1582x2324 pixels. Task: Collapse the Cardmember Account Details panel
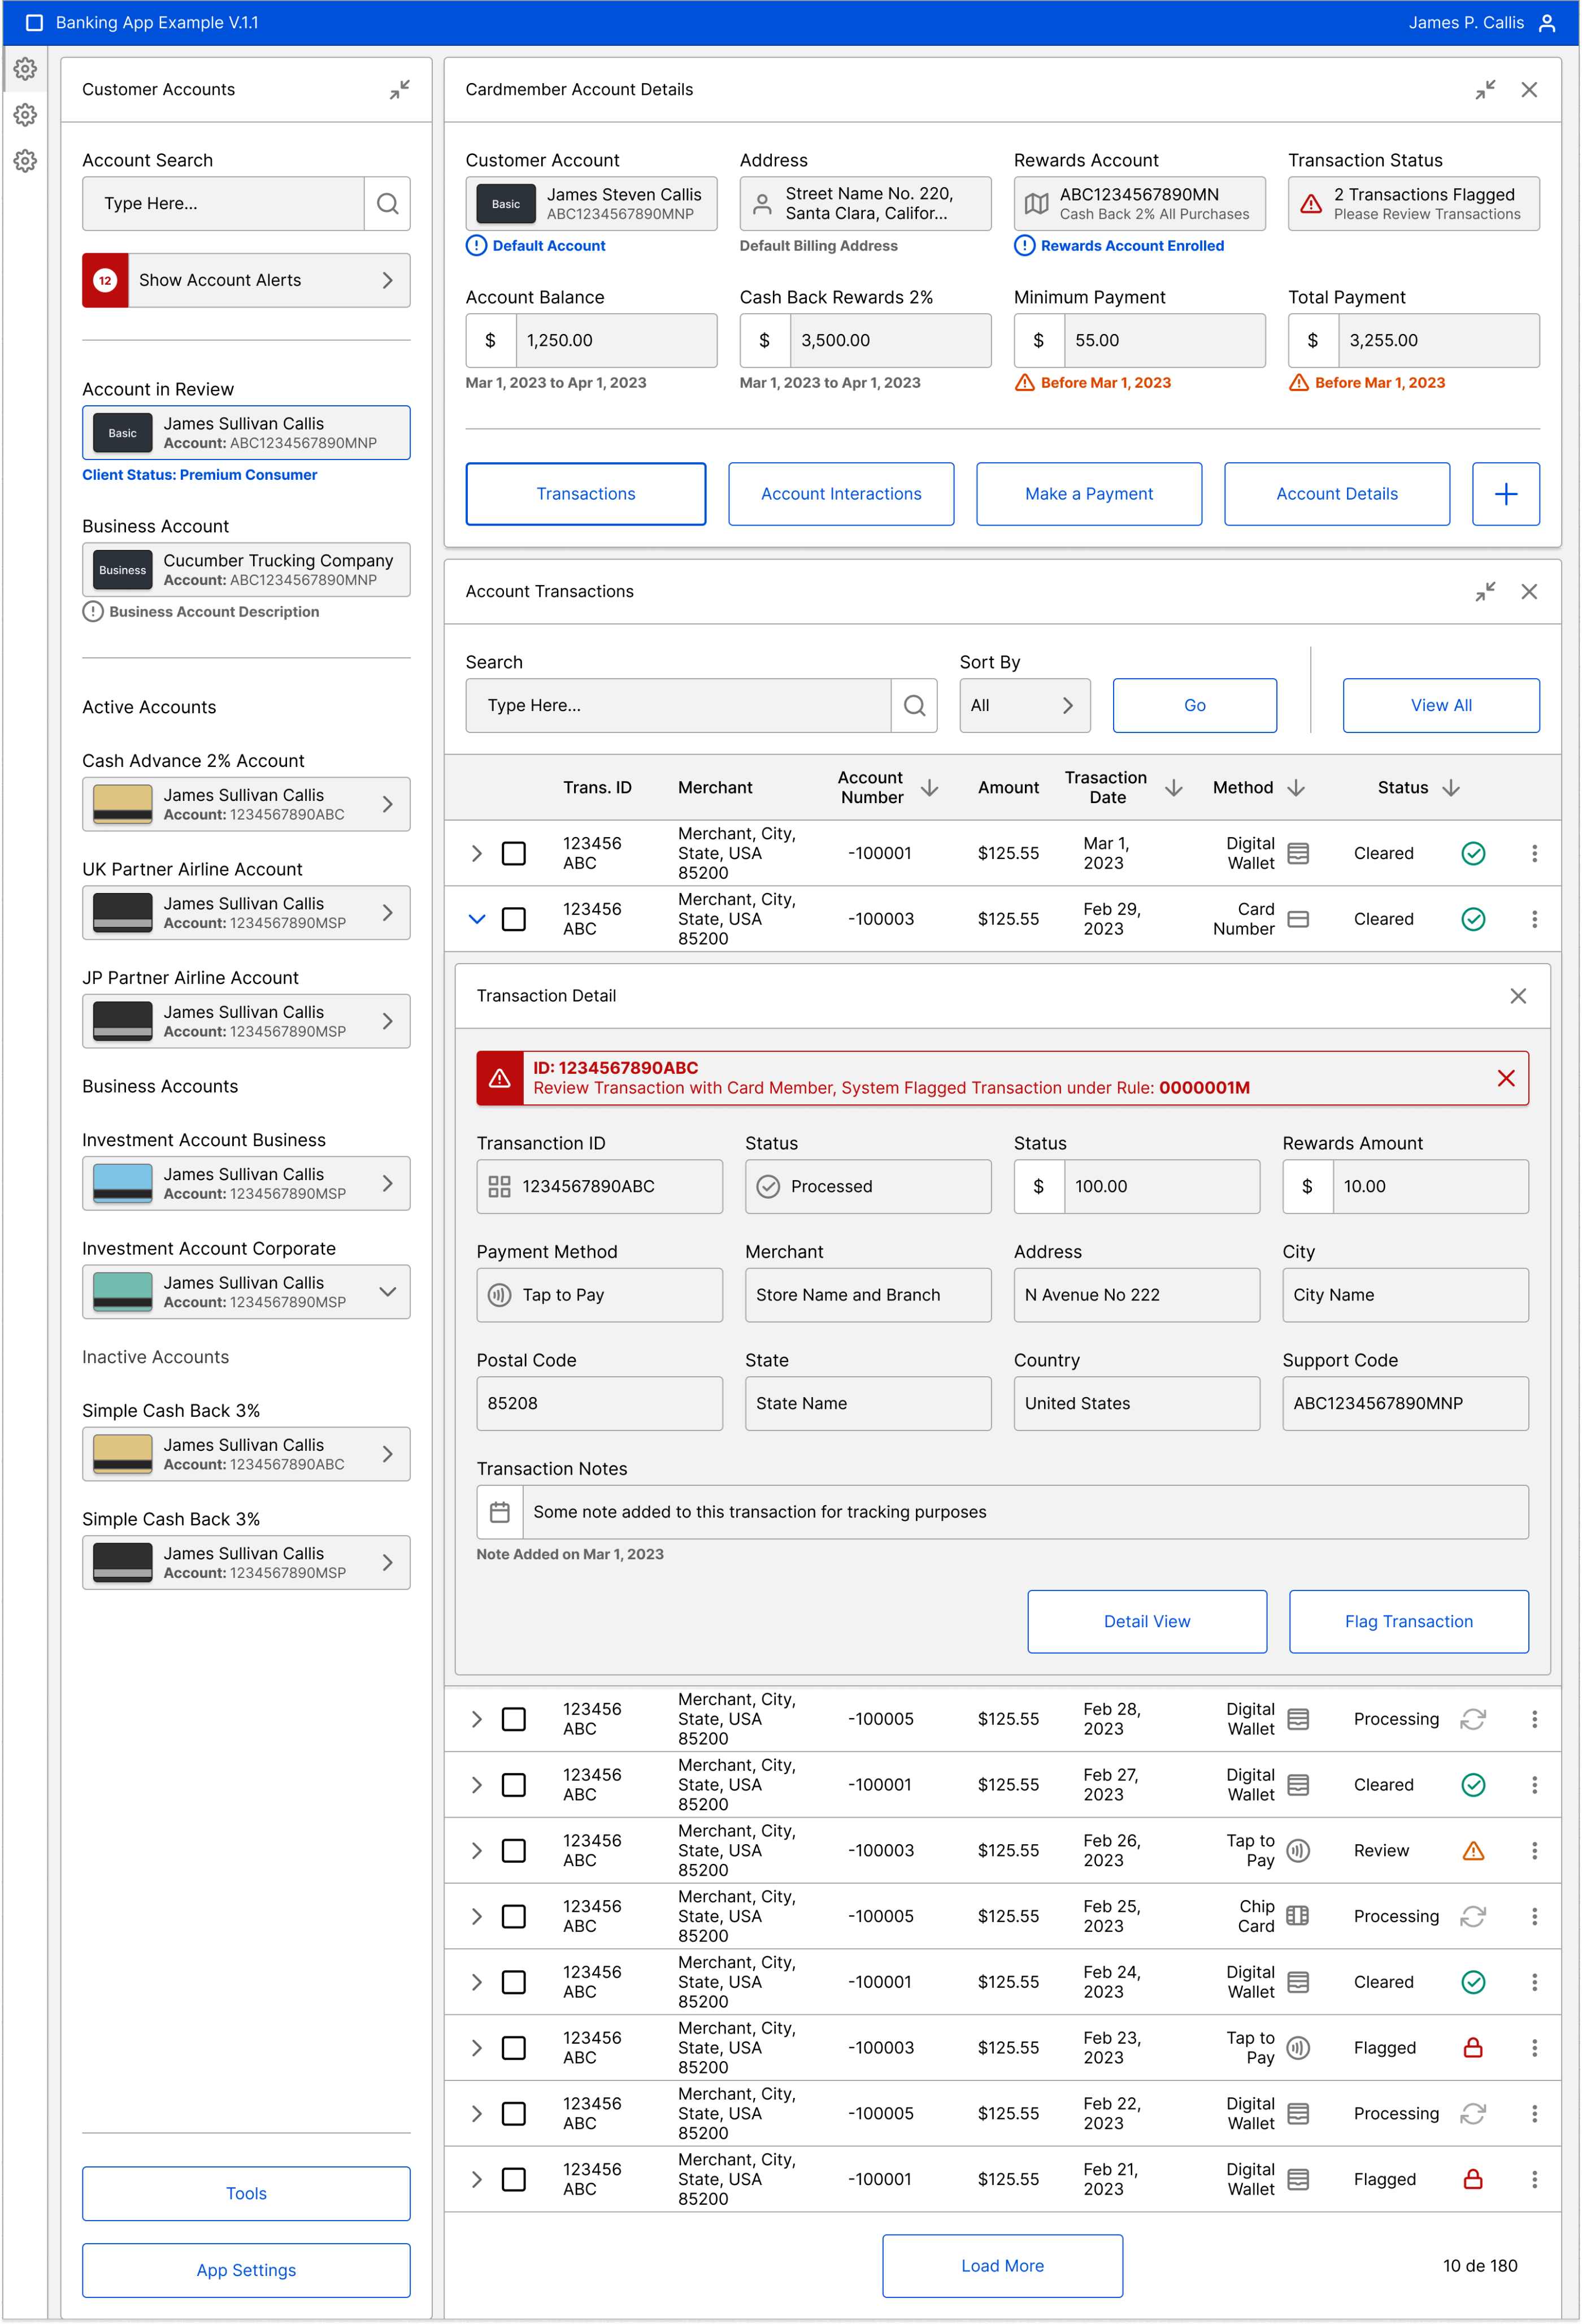pyautogui.click(x=1485, y=90)
